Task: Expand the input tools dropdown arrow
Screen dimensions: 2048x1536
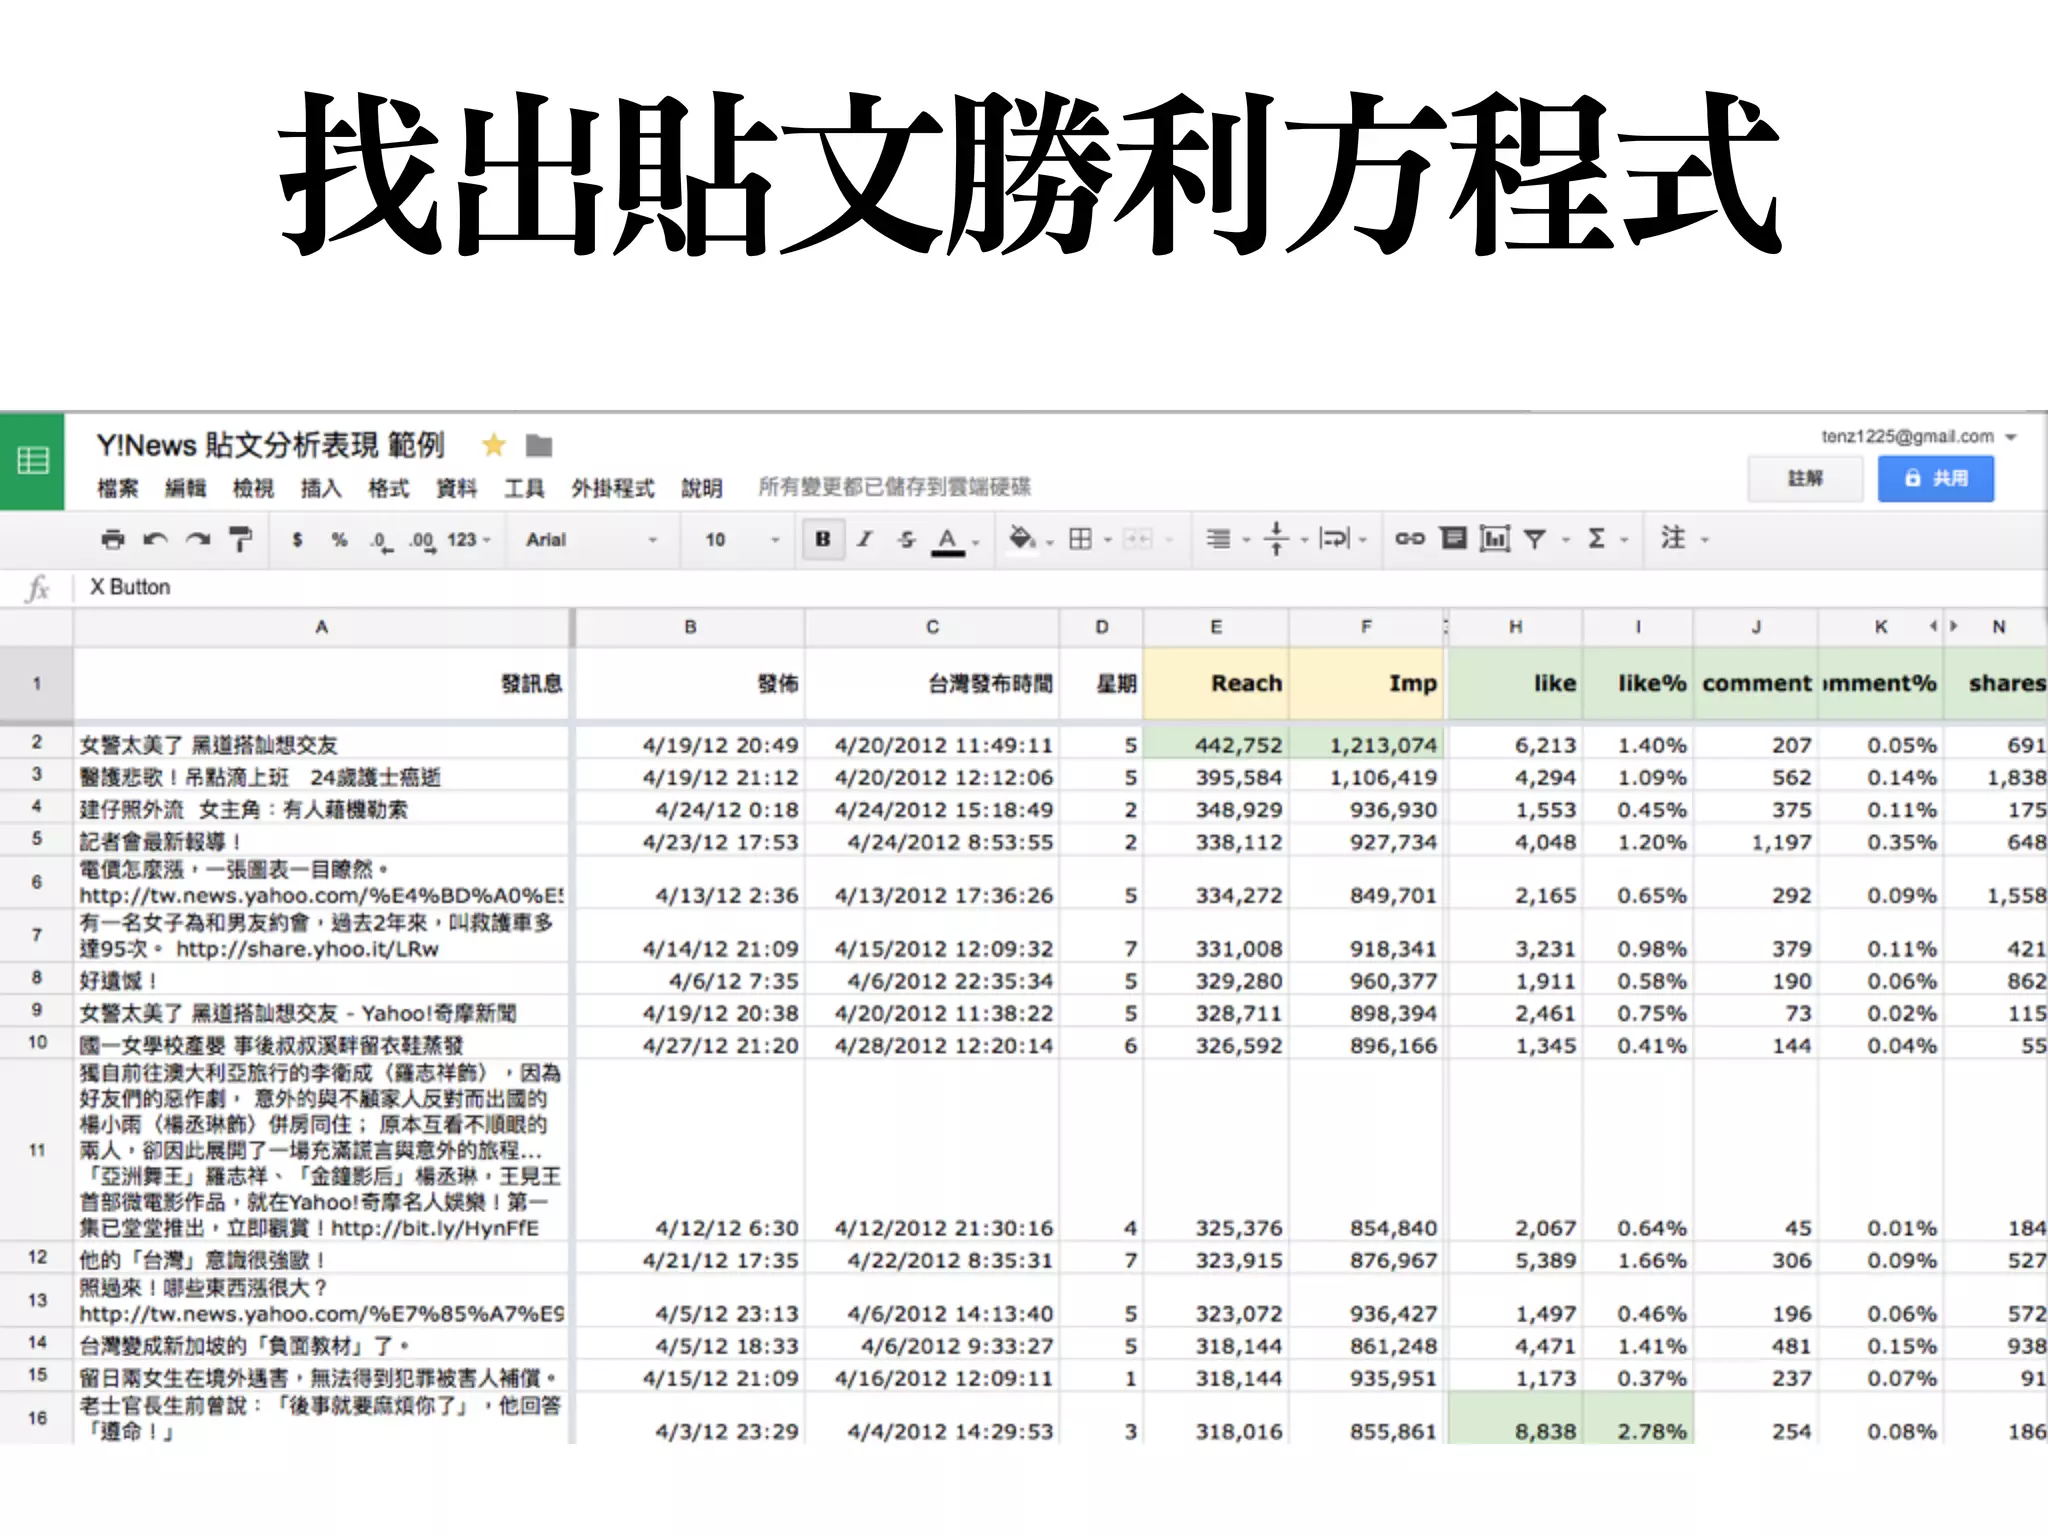Action: pos(1704,540)
